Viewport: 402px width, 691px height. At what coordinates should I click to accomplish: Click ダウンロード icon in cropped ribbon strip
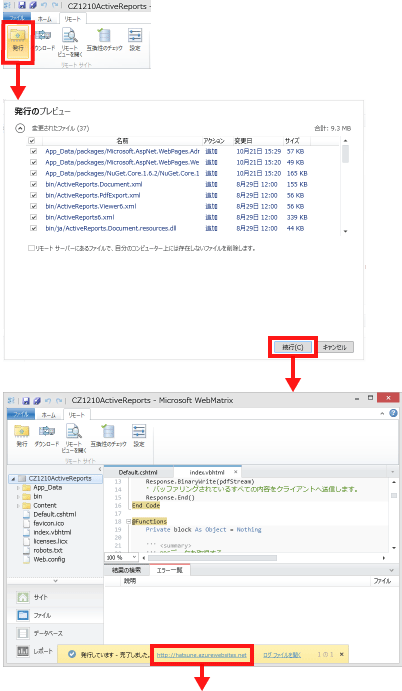pos(45,39)
